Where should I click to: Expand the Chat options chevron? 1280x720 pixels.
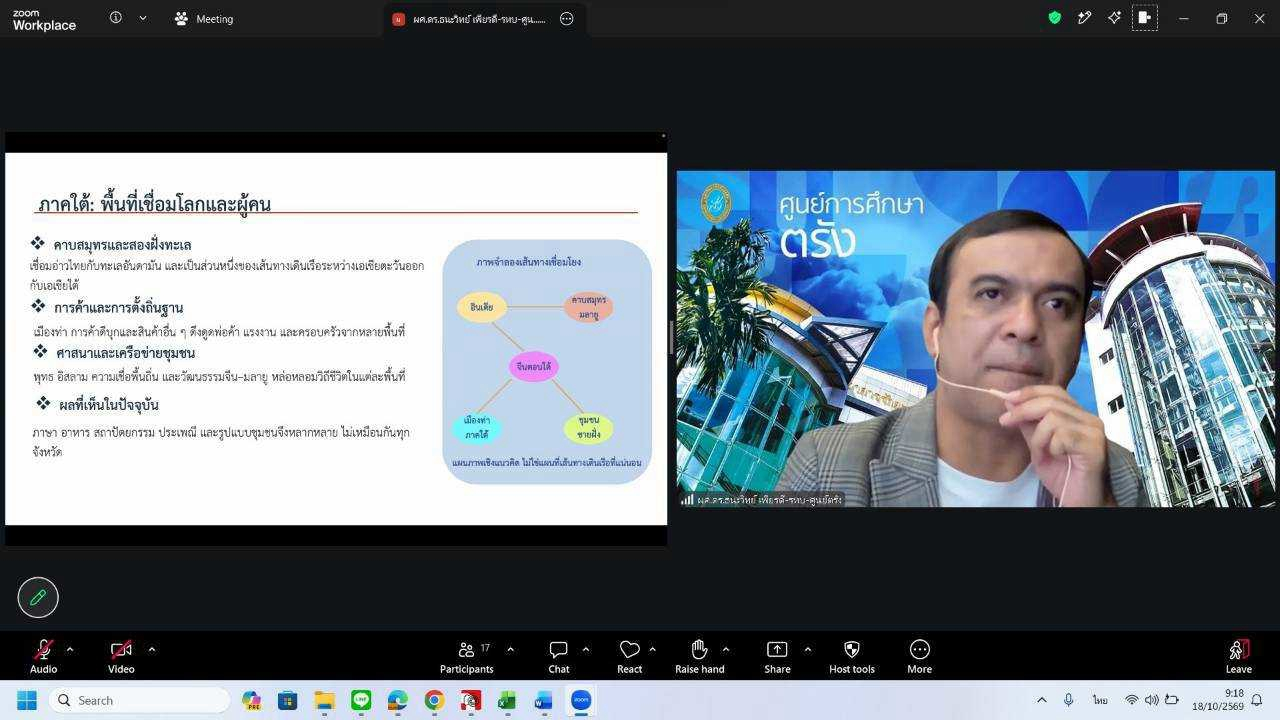tap(585, 649)
